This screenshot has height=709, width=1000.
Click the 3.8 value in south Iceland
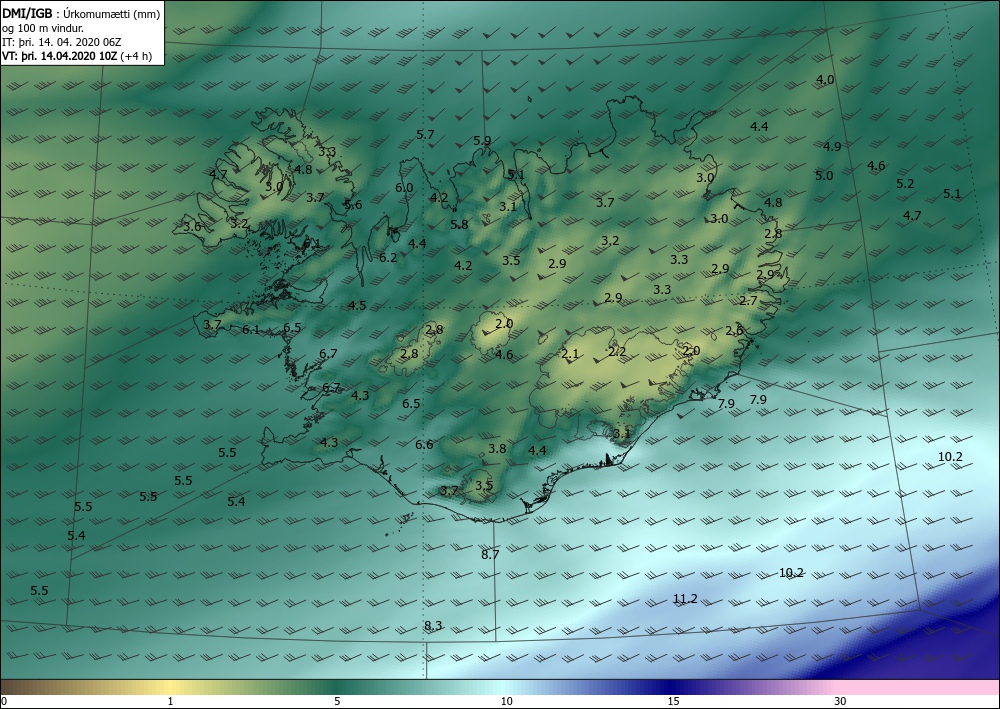coord(497,448)
